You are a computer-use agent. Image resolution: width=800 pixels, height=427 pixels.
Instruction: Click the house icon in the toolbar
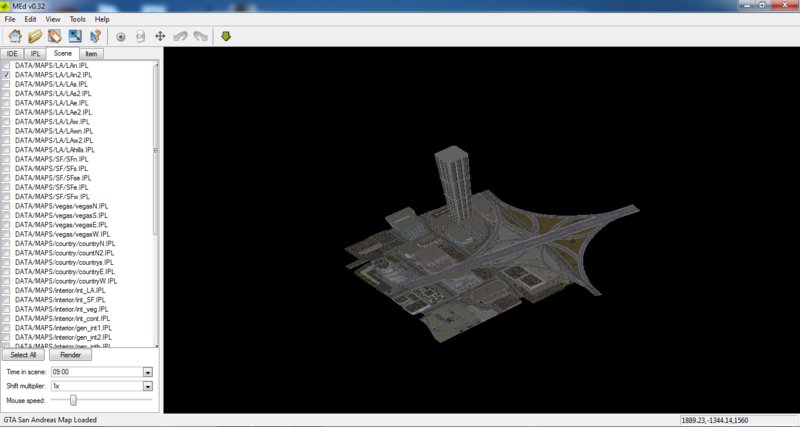(15, 36)
